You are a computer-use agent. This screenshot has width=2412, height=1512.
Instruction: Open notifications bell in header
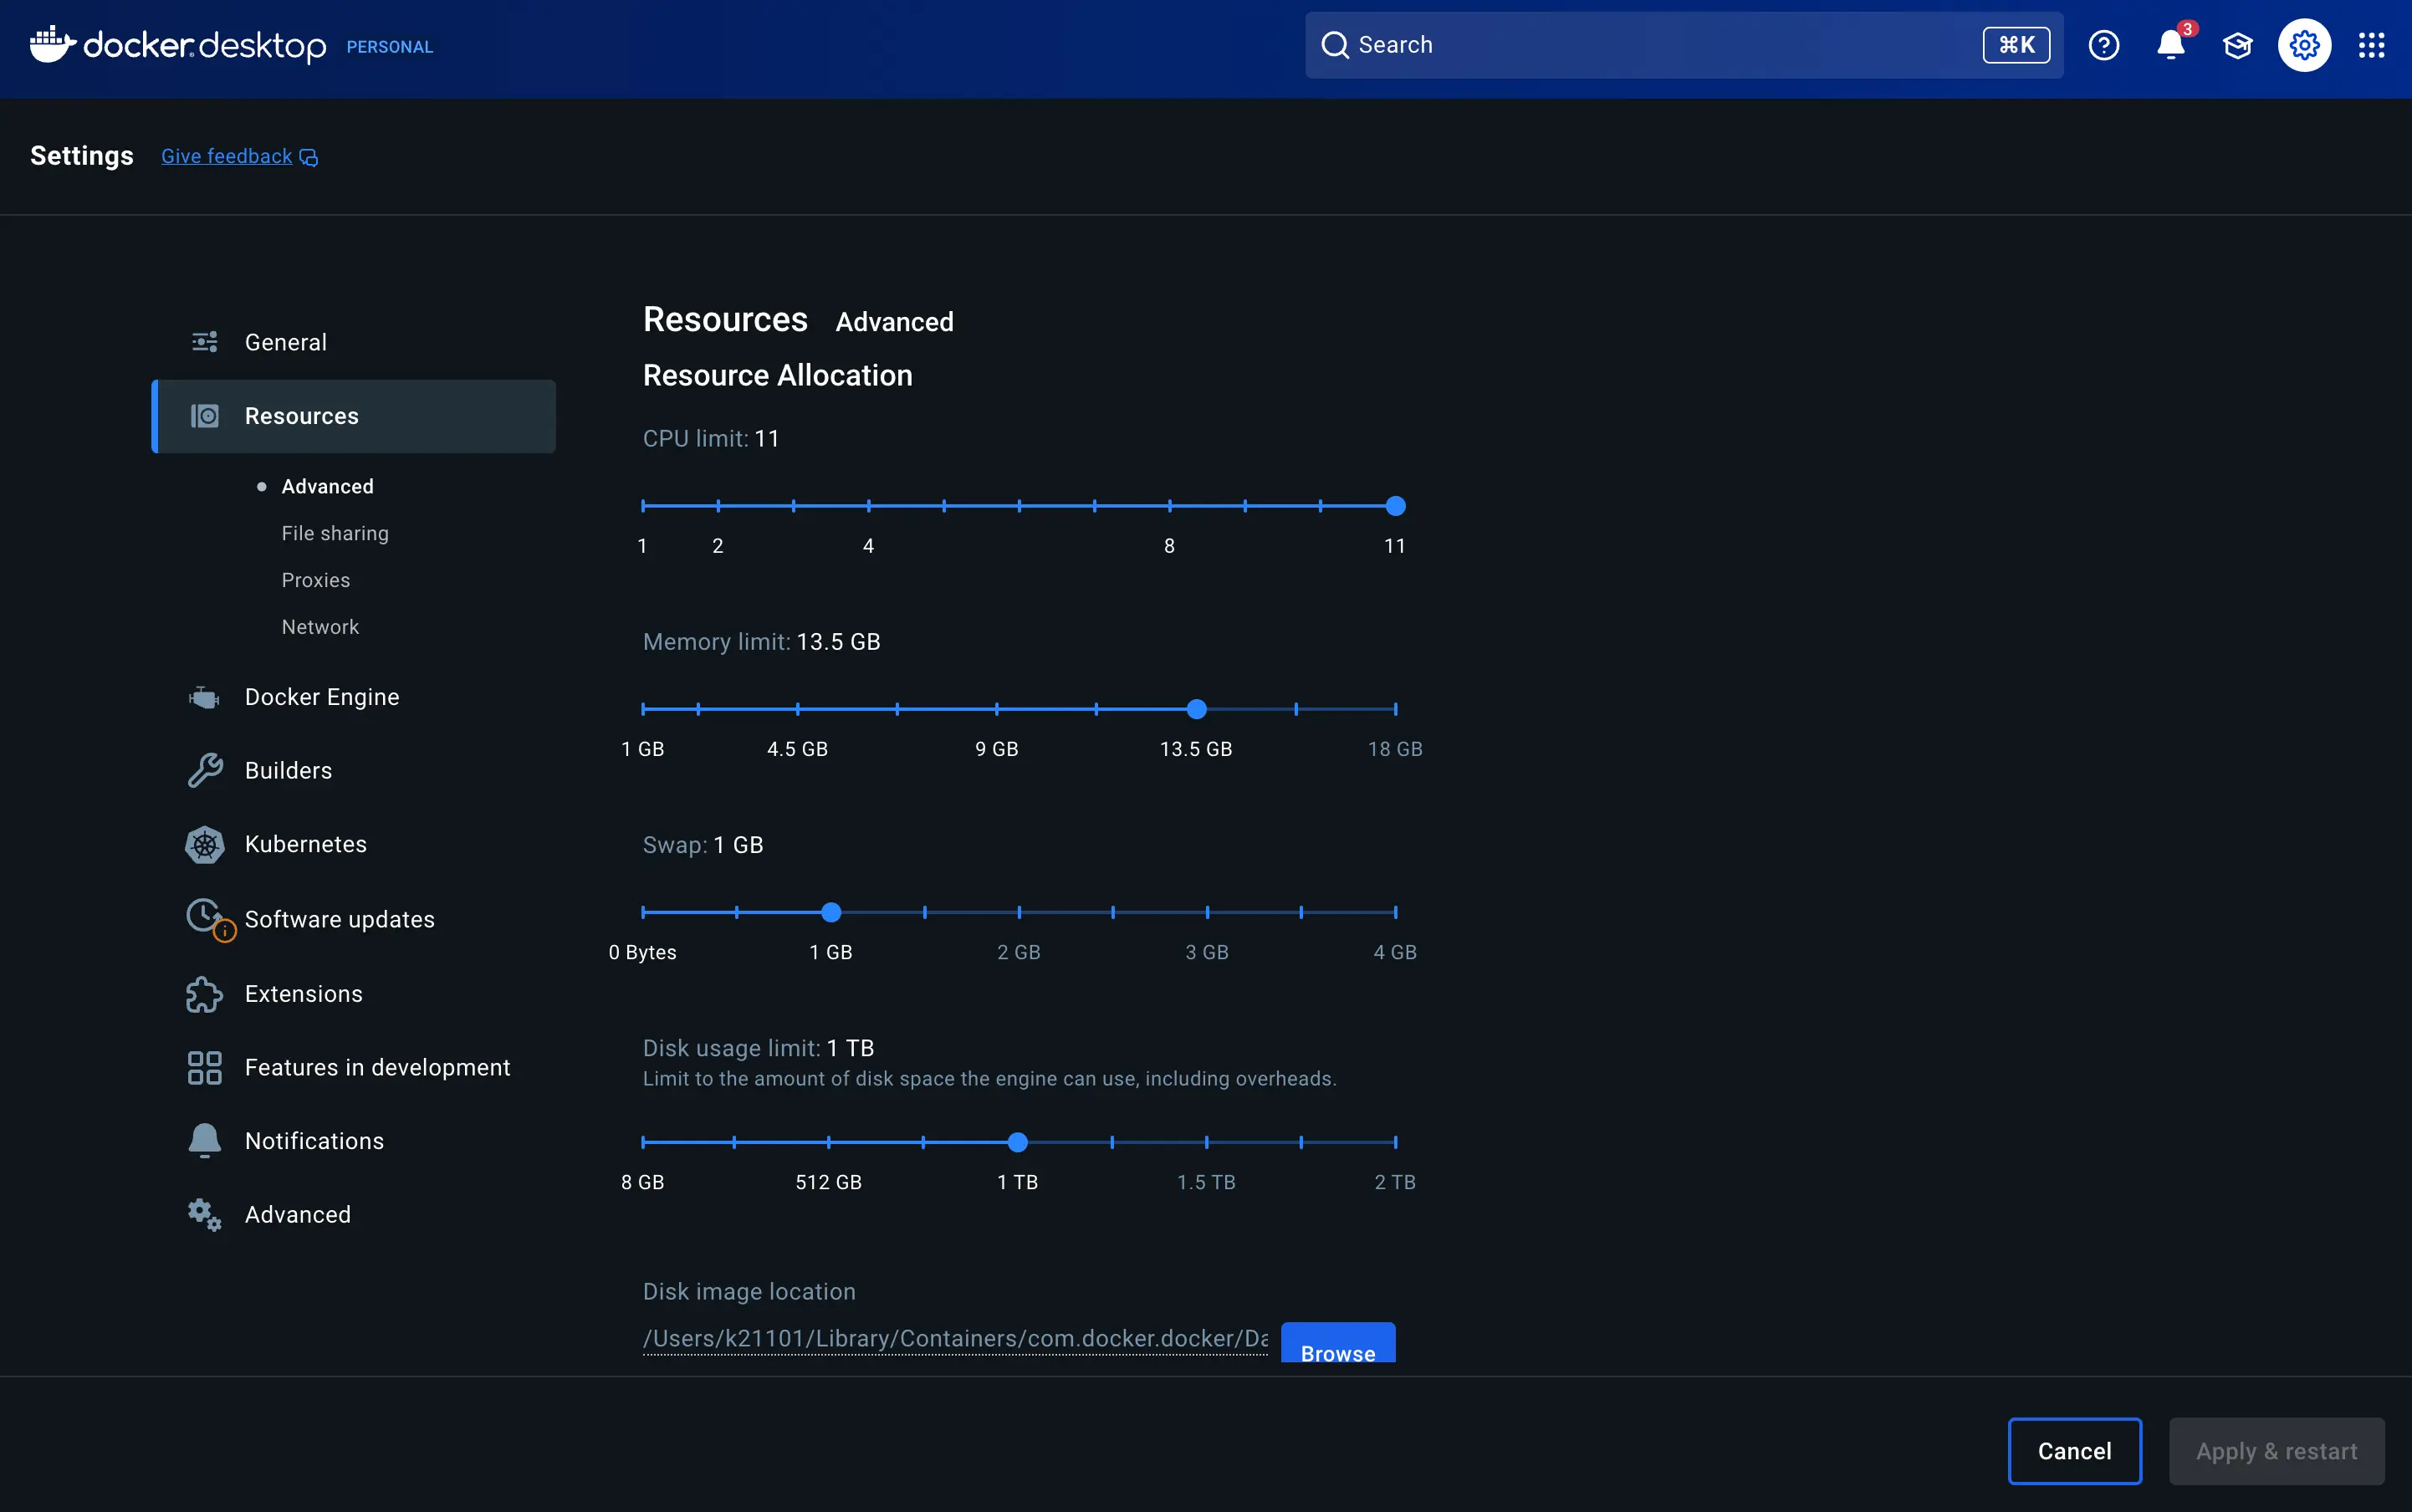coord(2171,45)
